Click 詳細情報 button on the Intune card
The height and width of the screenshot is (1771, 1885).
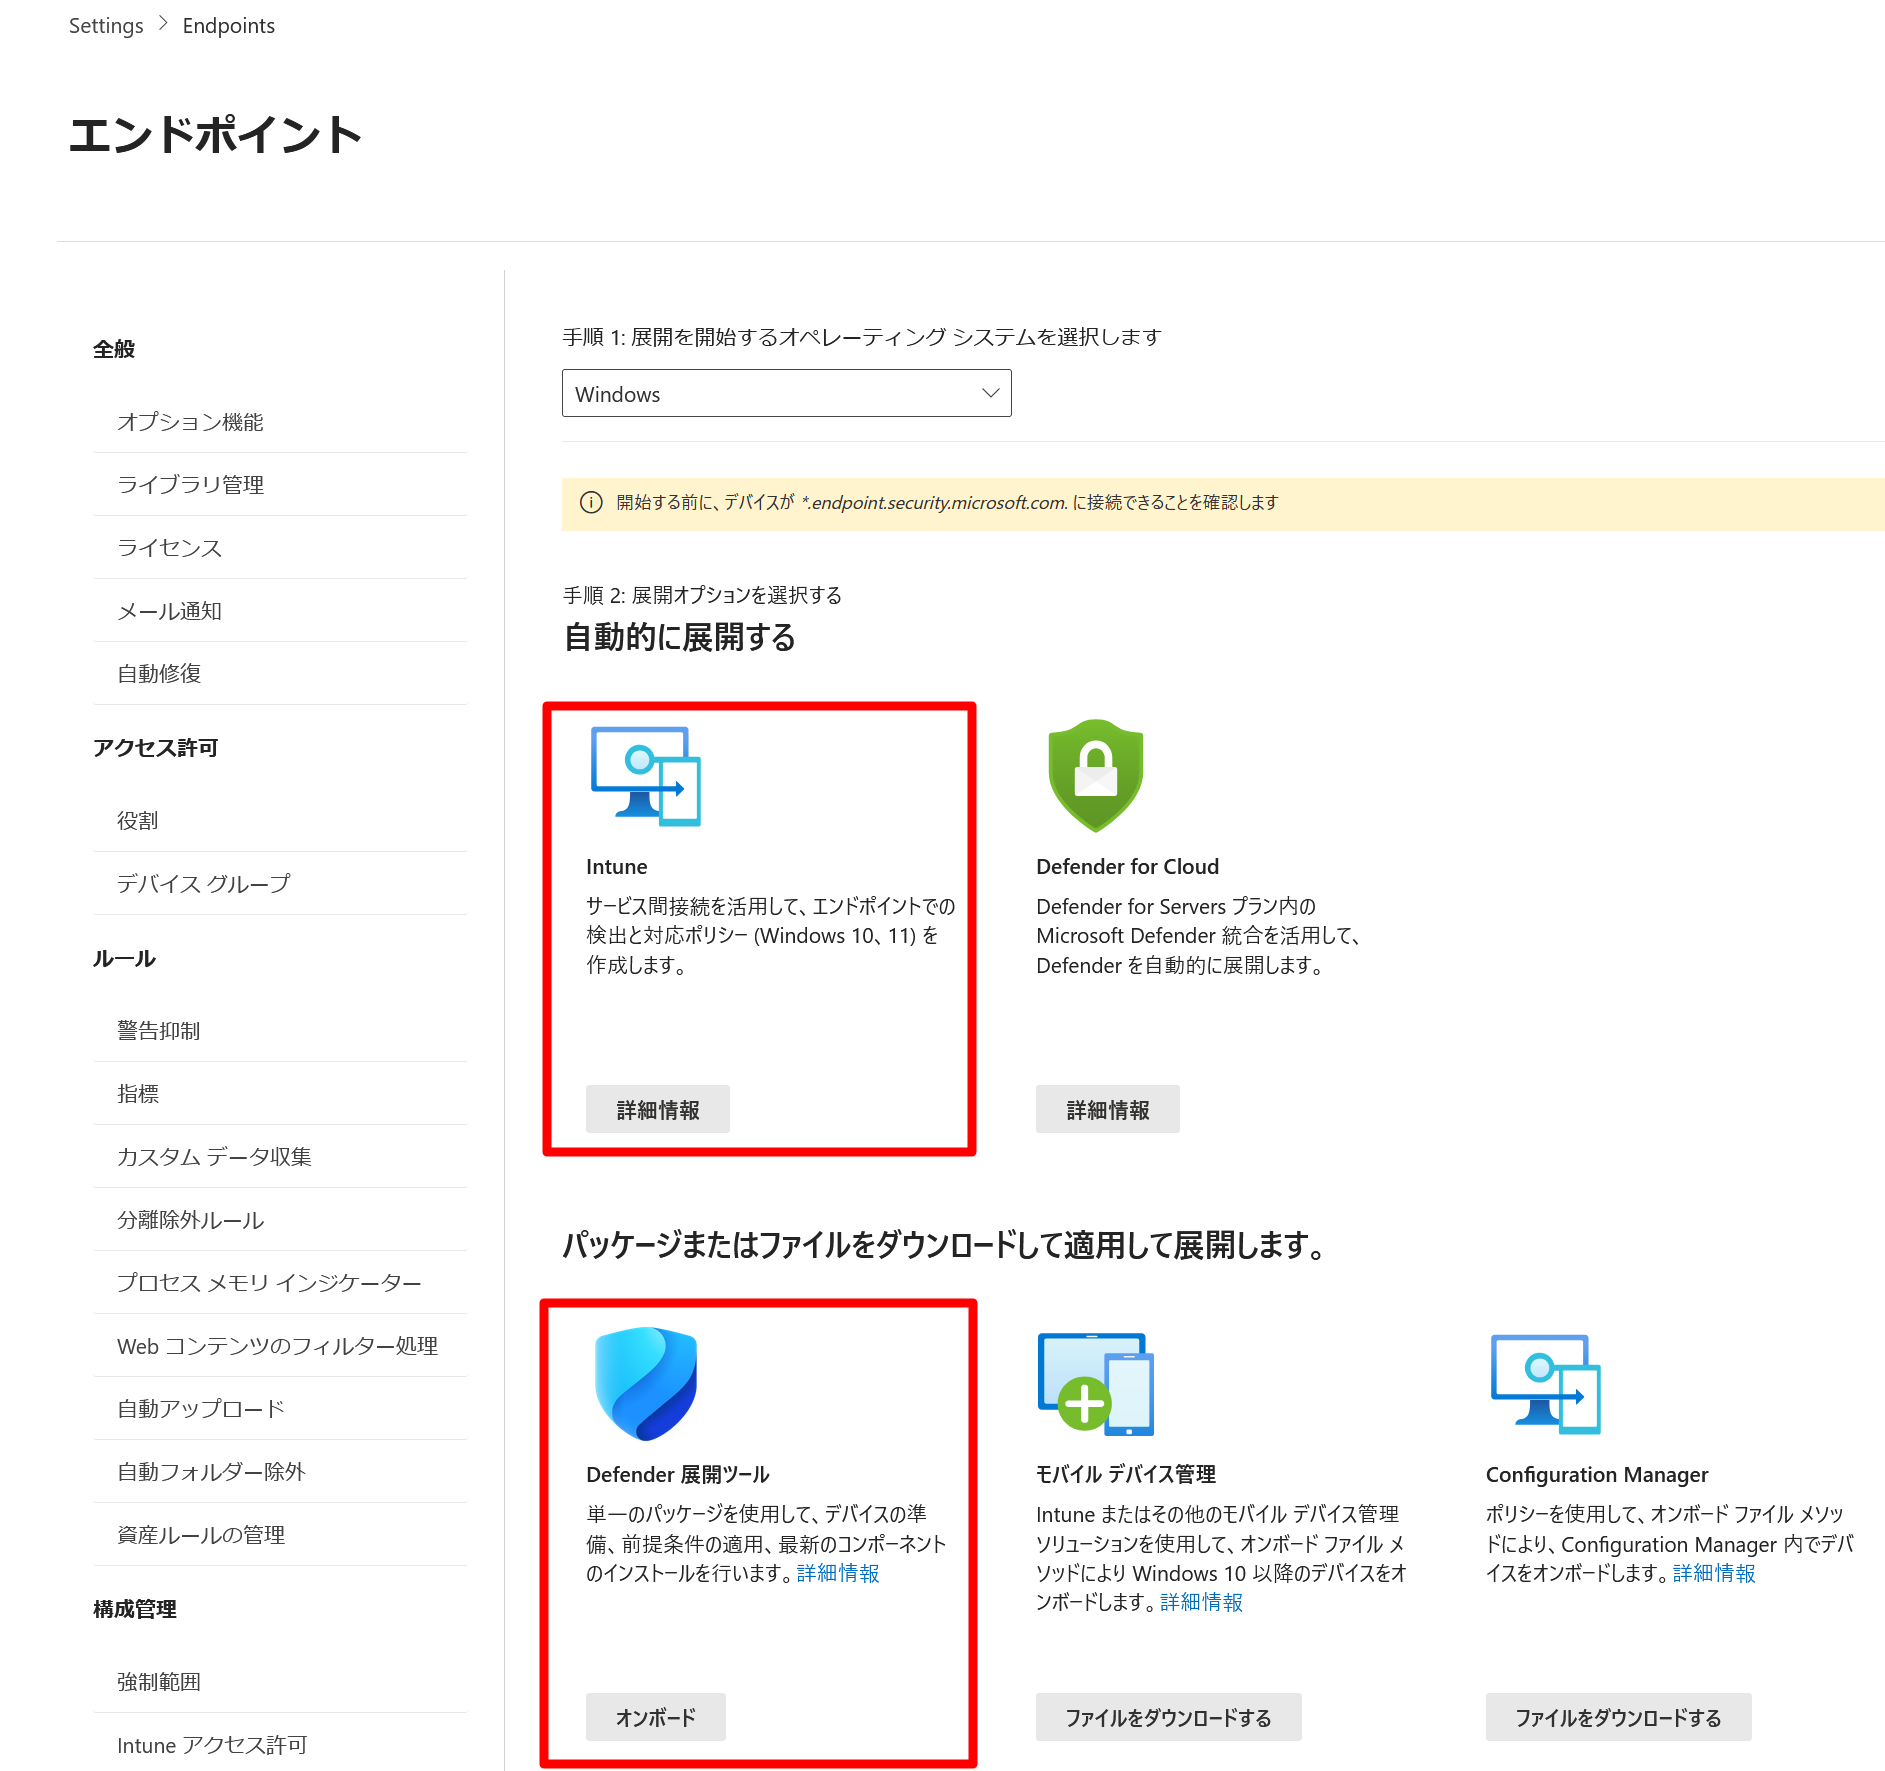pyautogui.click(x=658, y=1110)
